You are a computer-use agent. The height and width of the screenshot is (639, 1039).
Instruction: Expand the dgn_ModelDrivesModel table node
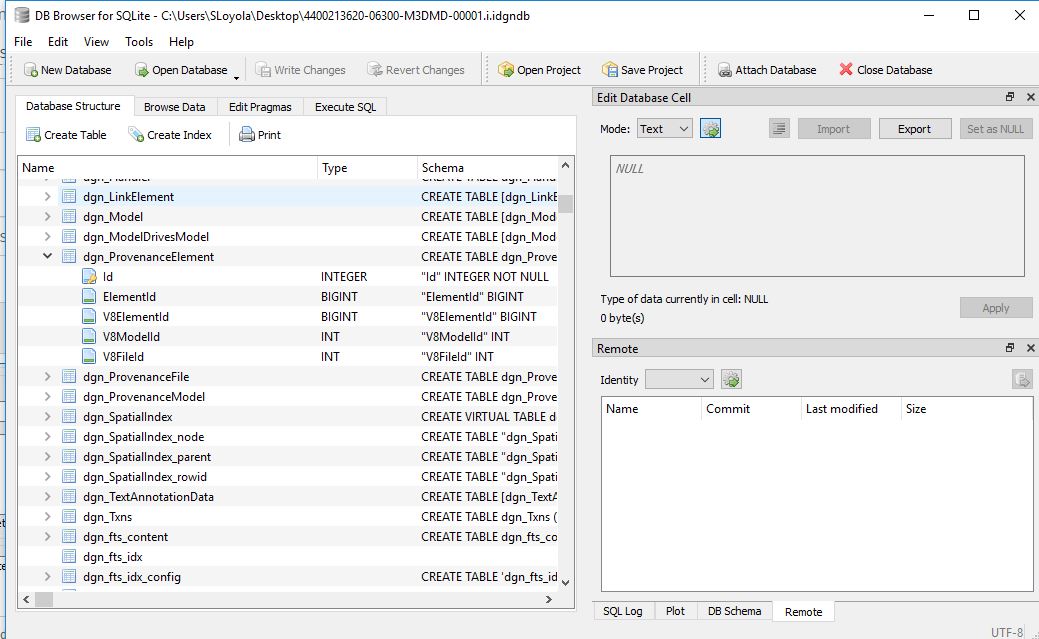pos(47,236)
